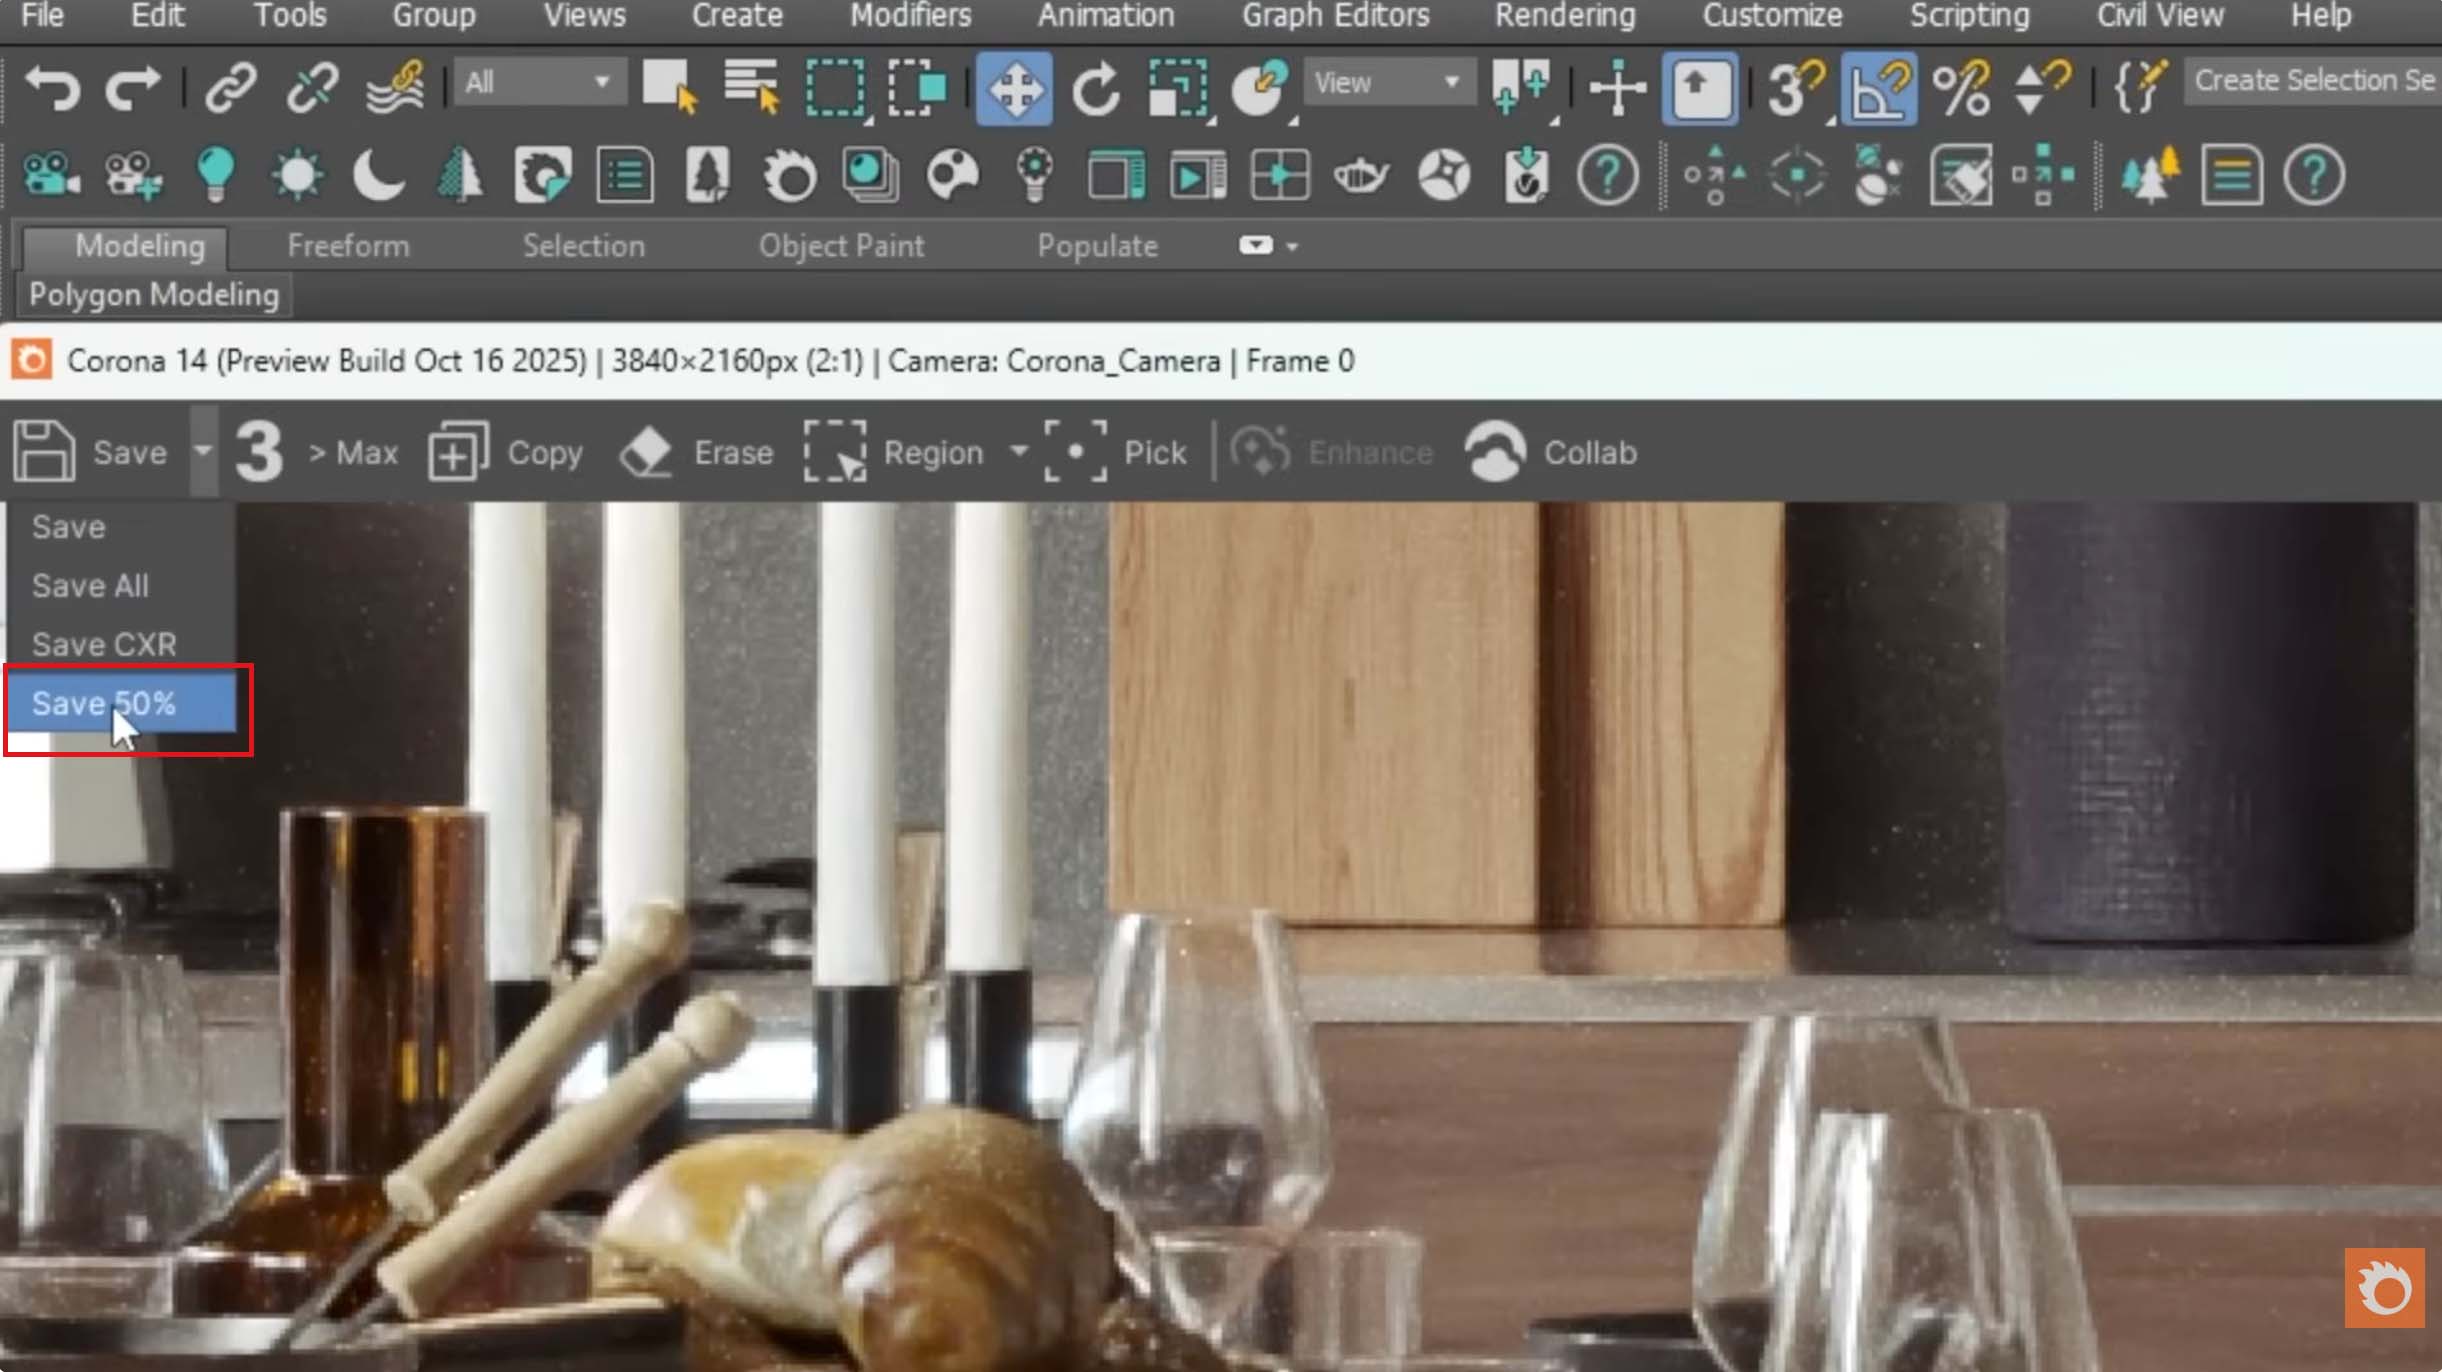Click the Save button in frame buffer
Image resolution: width=2442 pixels, height=1372 pixels.
[x=91, y=452]
